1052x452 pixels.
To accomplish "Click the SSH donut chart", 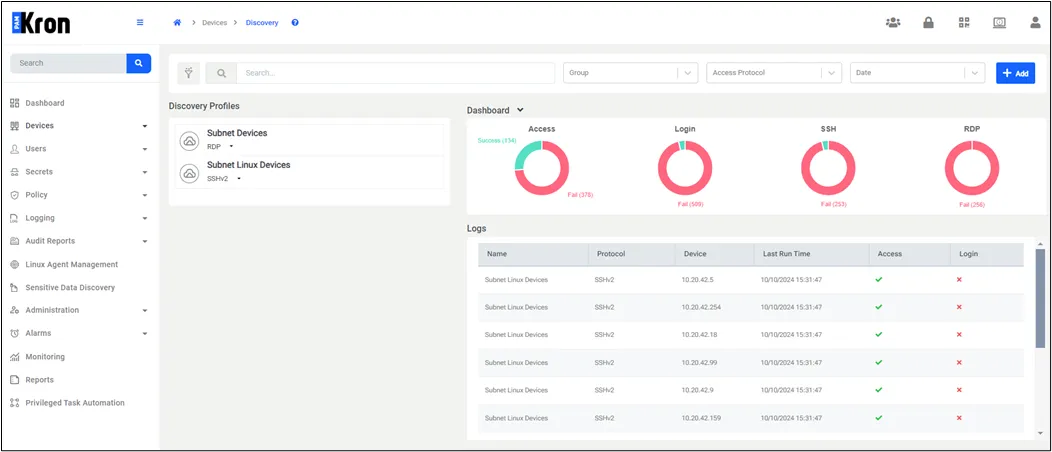I will [x=828, y=168].
